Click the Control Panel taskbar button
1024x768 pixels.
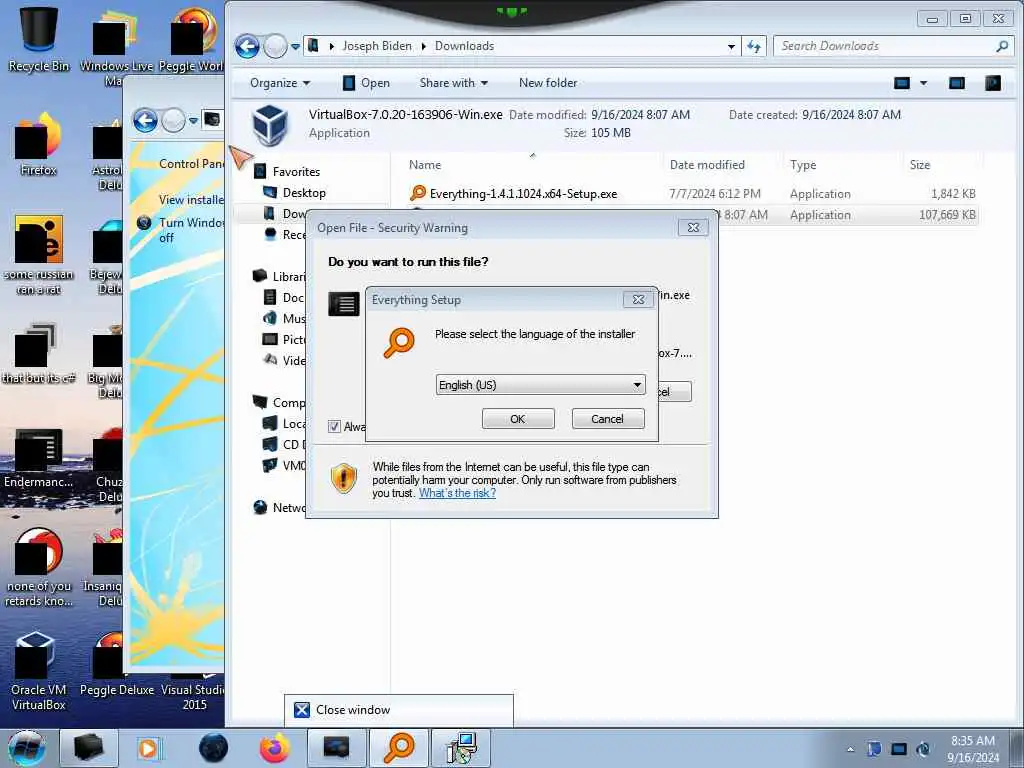click(336, 748)
